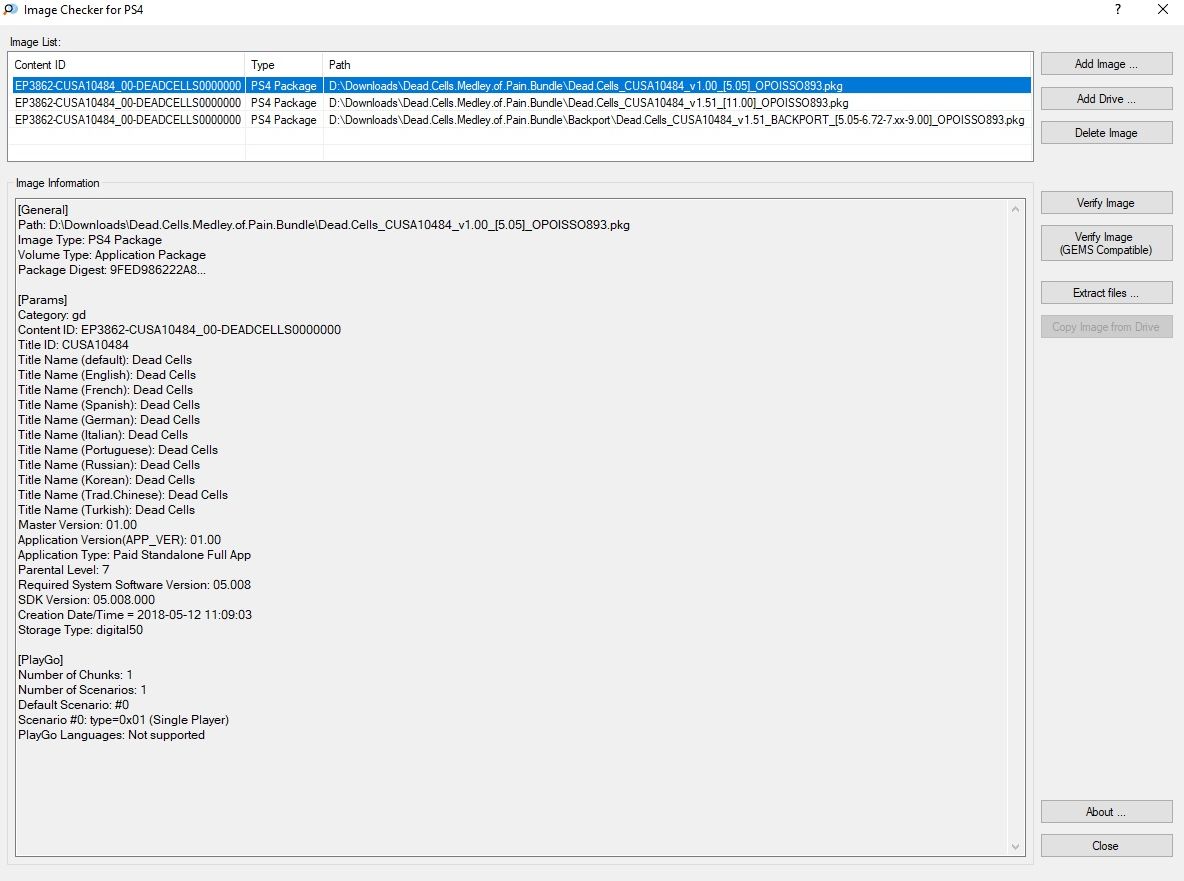This screenshot has width=1184, height=881.
Task: Open the Extract files ... dialog
Action: coord(1106,293)
